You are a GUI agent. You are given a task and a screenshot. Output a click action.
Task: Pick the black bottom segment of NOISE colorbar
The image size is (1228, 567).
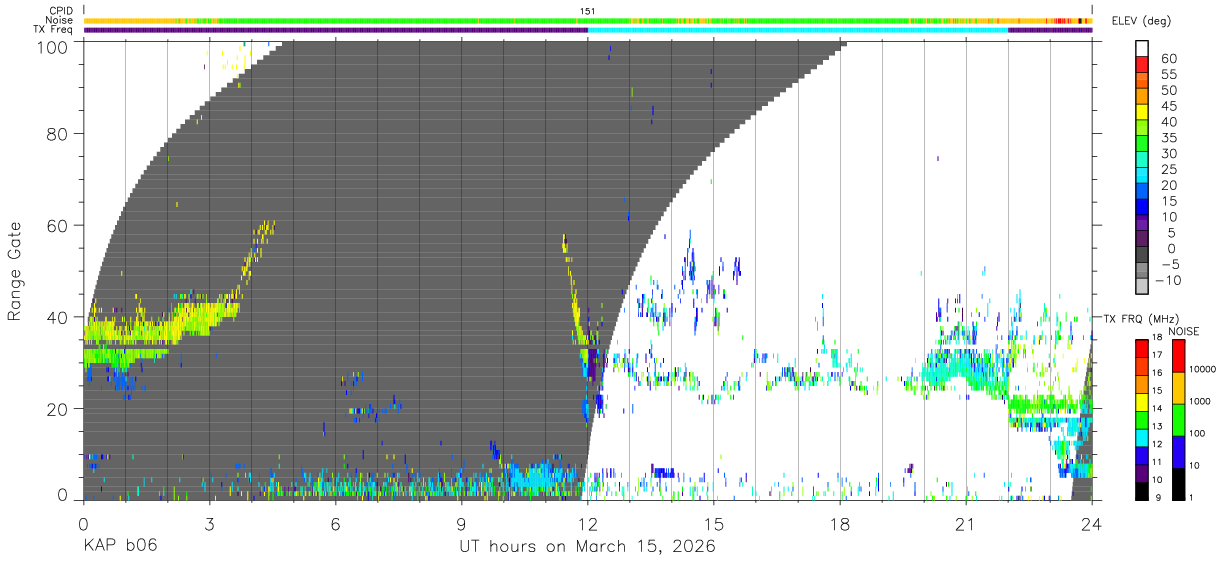1177,483
